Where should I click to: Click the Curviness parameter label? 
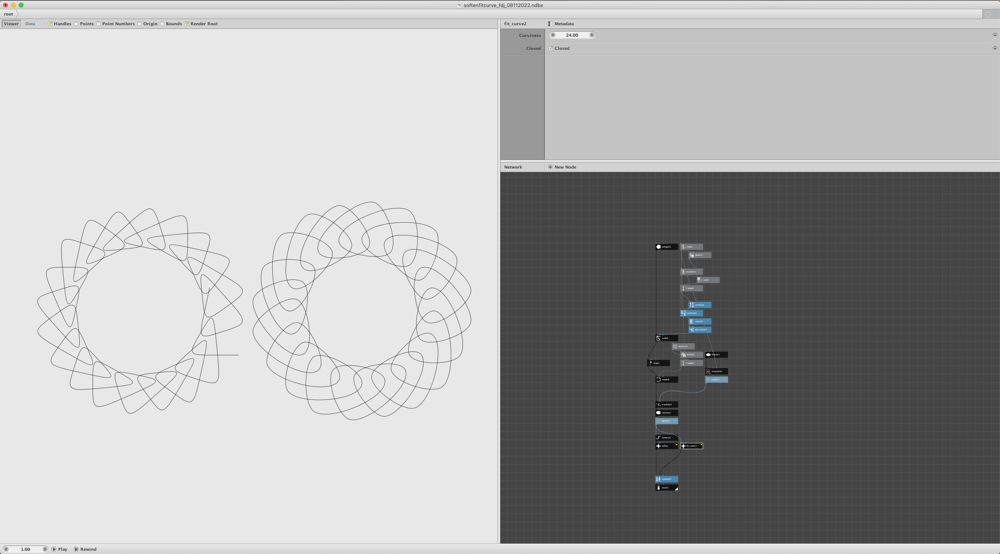tap(530, 35)
